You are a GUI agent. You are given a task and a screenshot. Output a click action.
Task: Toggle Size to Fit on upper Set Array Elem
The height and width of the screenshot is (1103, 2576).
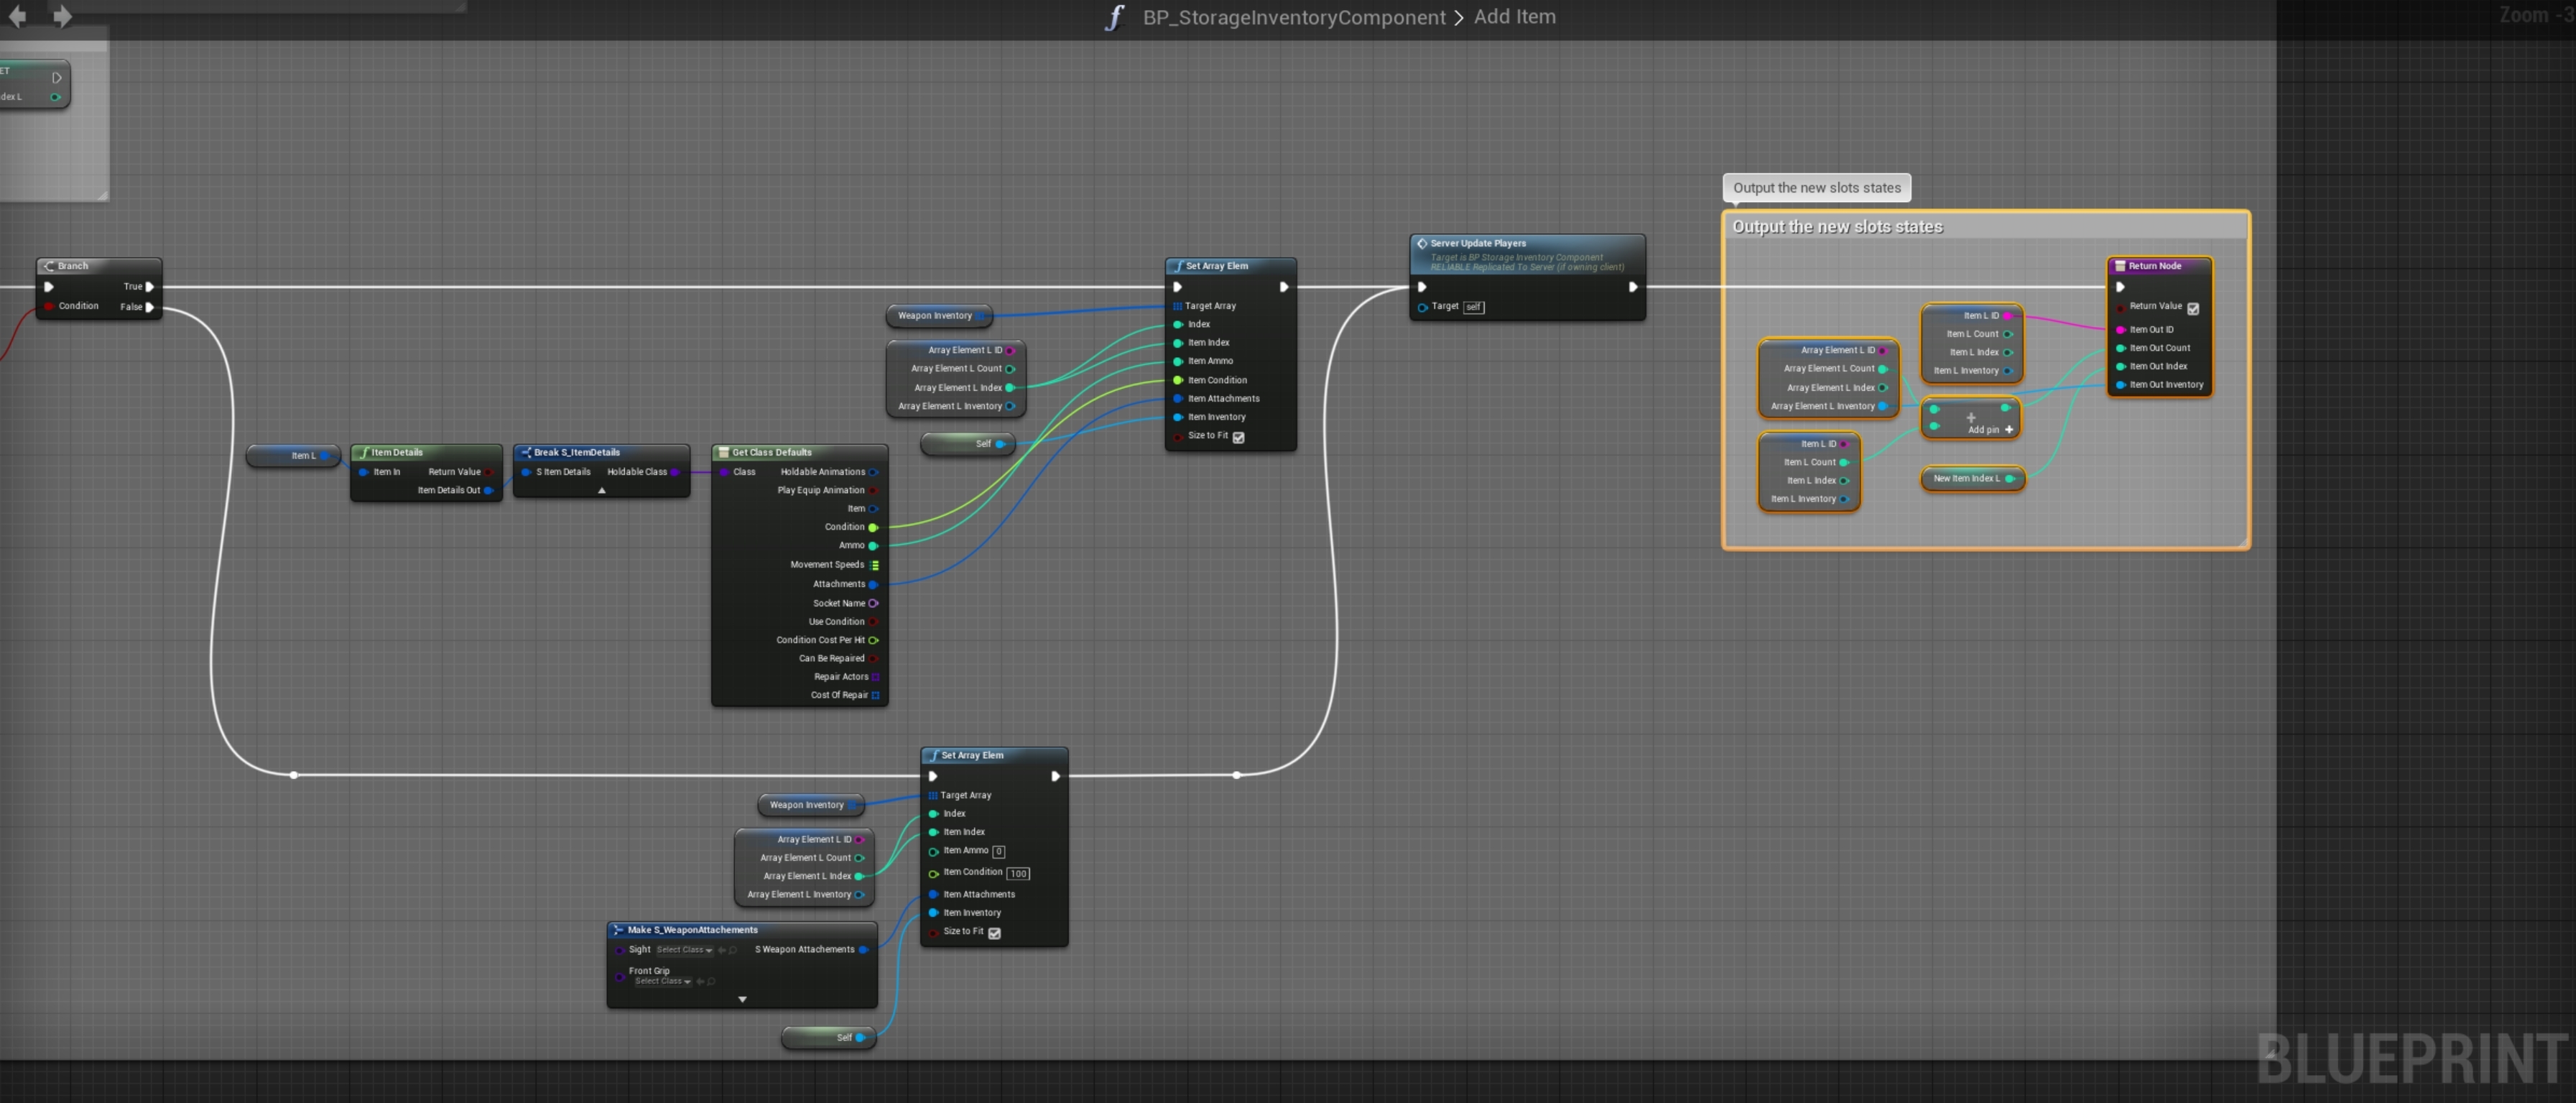click(x=1238, y=437)
